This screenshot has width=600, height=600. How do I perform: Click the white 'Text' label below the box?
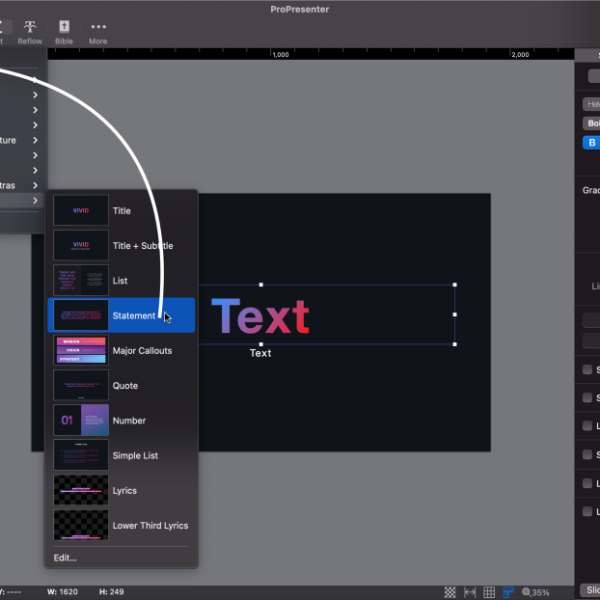[x=260, y=353]
